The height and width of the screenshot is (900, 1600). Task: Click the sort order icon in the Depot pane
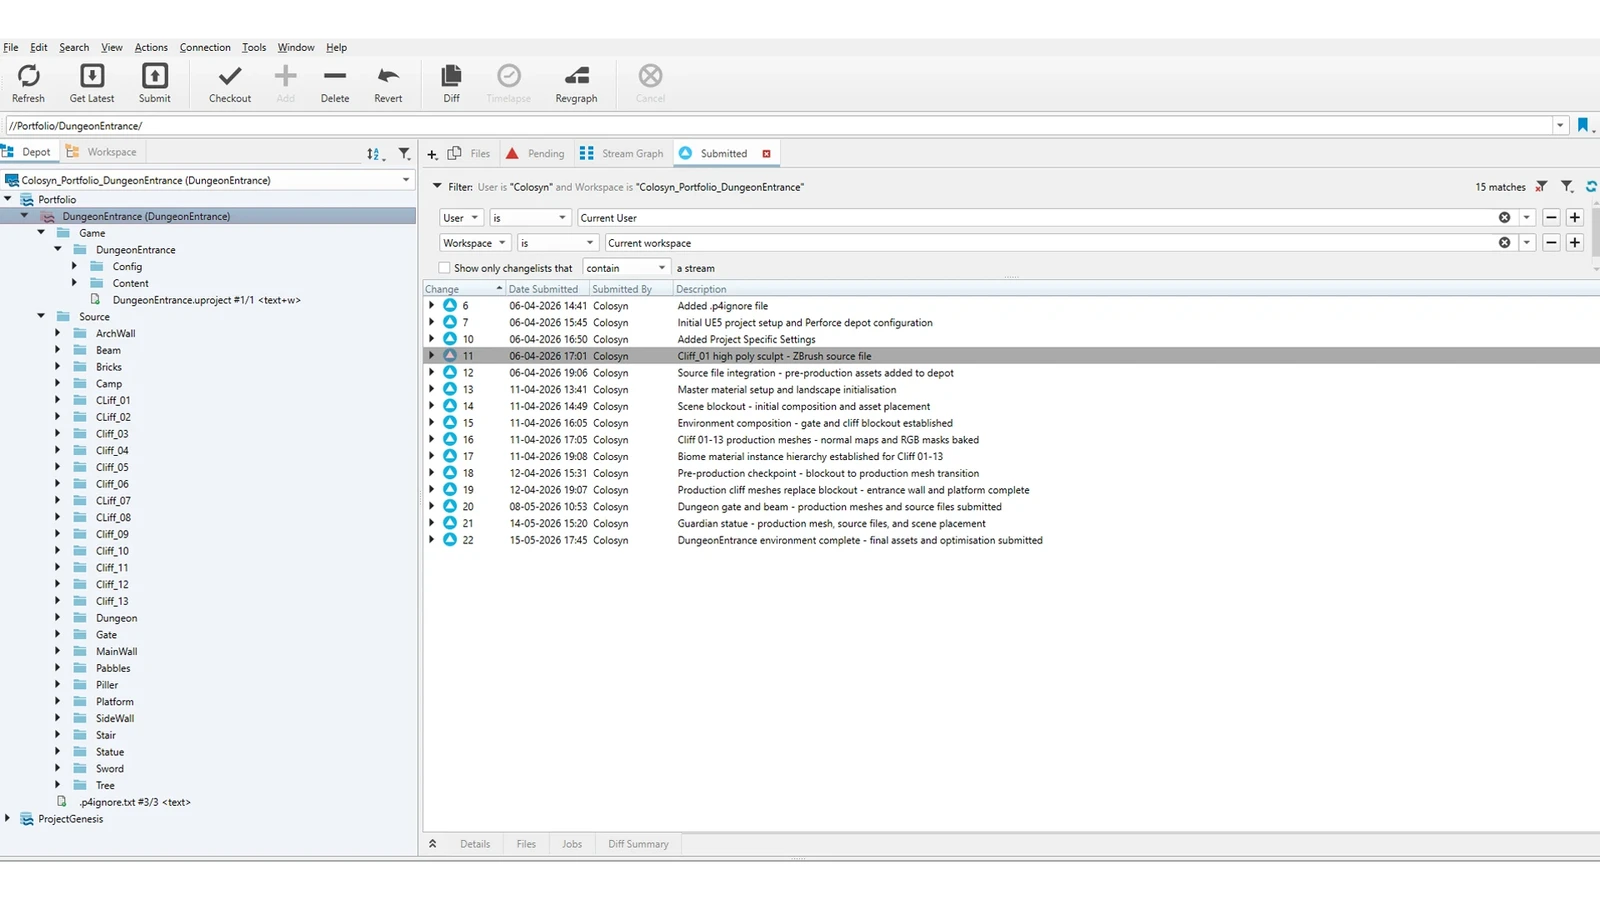coord(374,154)
